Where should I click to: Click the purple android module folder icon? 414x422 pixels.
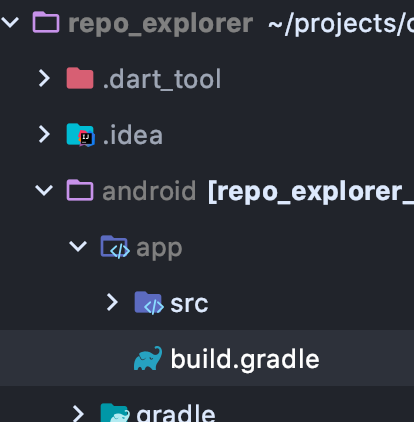tap(80, 190)
